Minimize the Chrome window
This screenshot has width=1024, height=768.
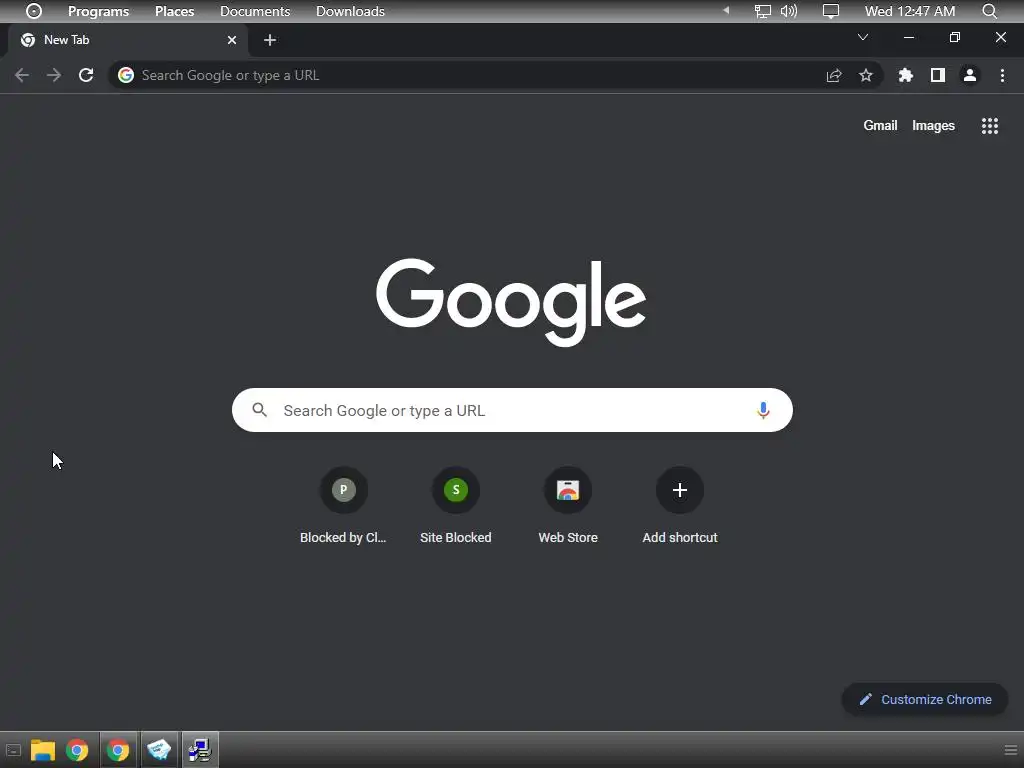(908, 37)
